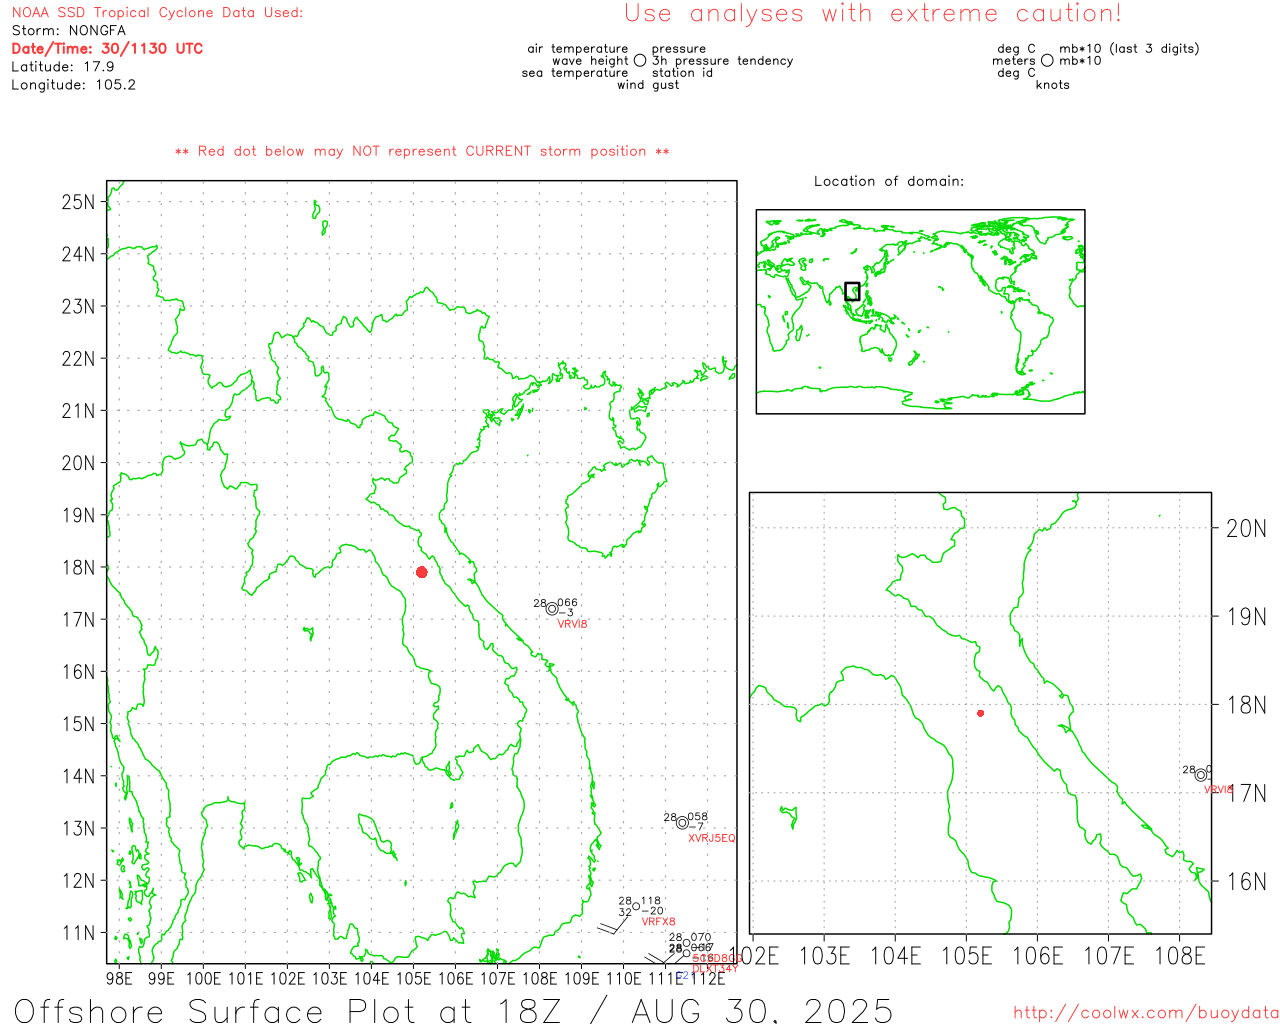Click the 'Location of domain:' caption
This screenshot has height=1024, width=1280.
[889, 181]
